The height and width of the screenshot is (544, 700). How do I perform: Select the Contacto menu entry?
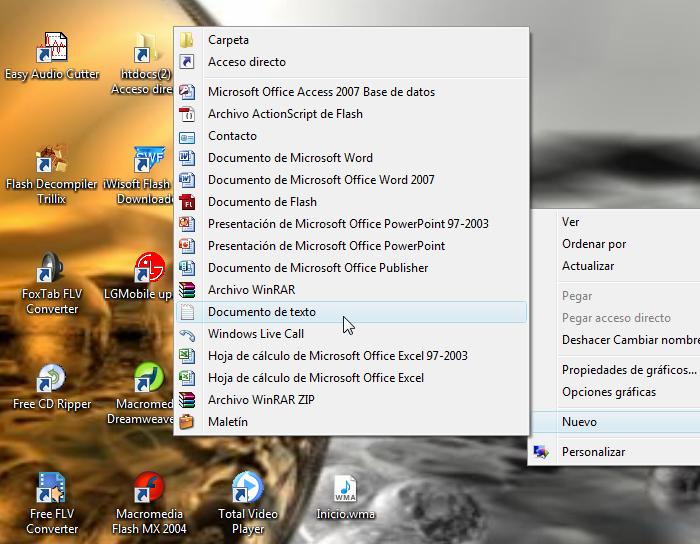coord(351,136)
